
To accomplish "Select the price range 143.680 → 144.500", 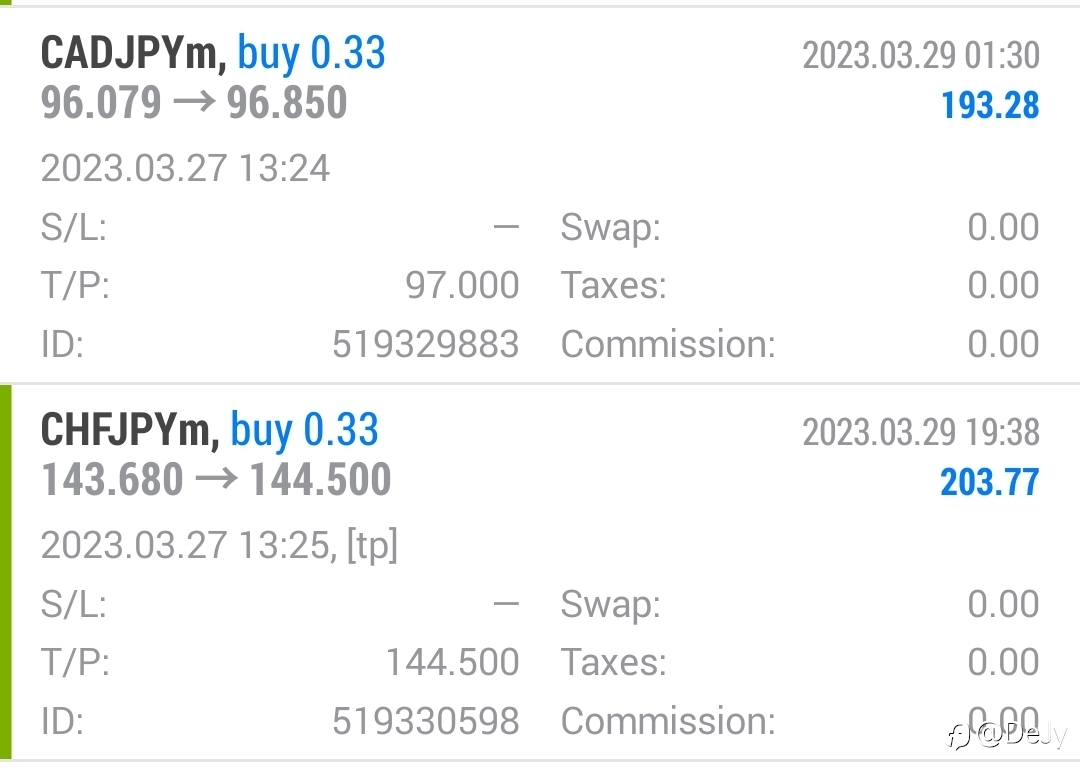I will [216, 480].
